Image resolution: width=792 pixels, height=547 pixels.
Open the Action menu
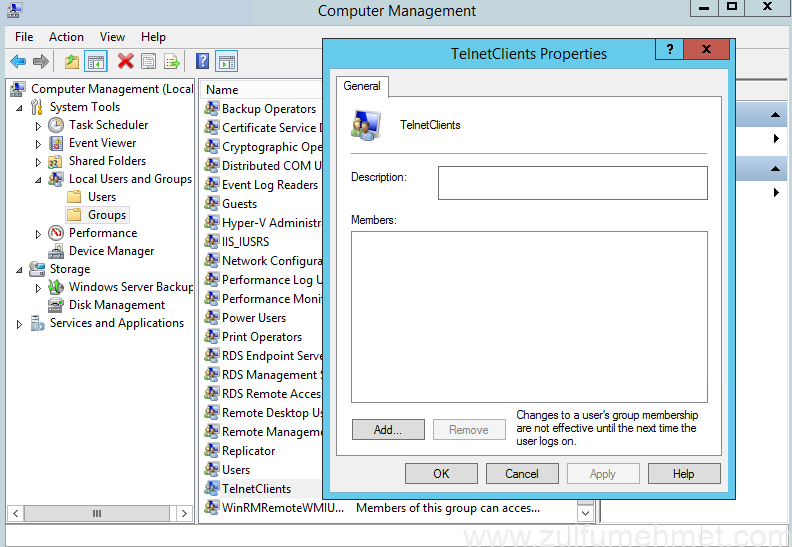click(66, 37)
